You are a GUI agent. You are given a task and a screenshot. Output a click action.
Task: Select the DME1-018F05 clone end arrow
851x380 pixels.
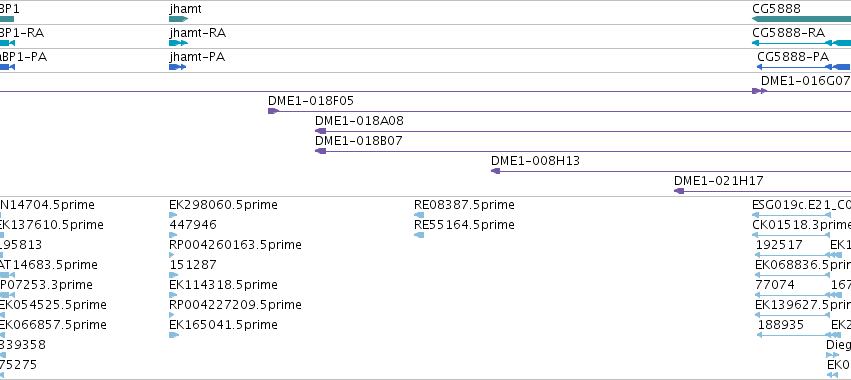pos(273,111)
